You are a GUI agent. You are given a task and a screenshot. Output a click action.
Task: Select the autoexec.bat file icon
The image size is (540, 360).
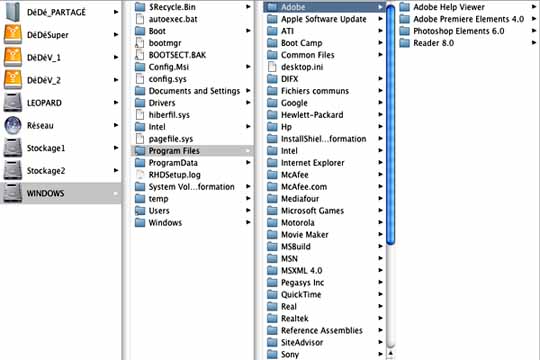coord(140,19)
